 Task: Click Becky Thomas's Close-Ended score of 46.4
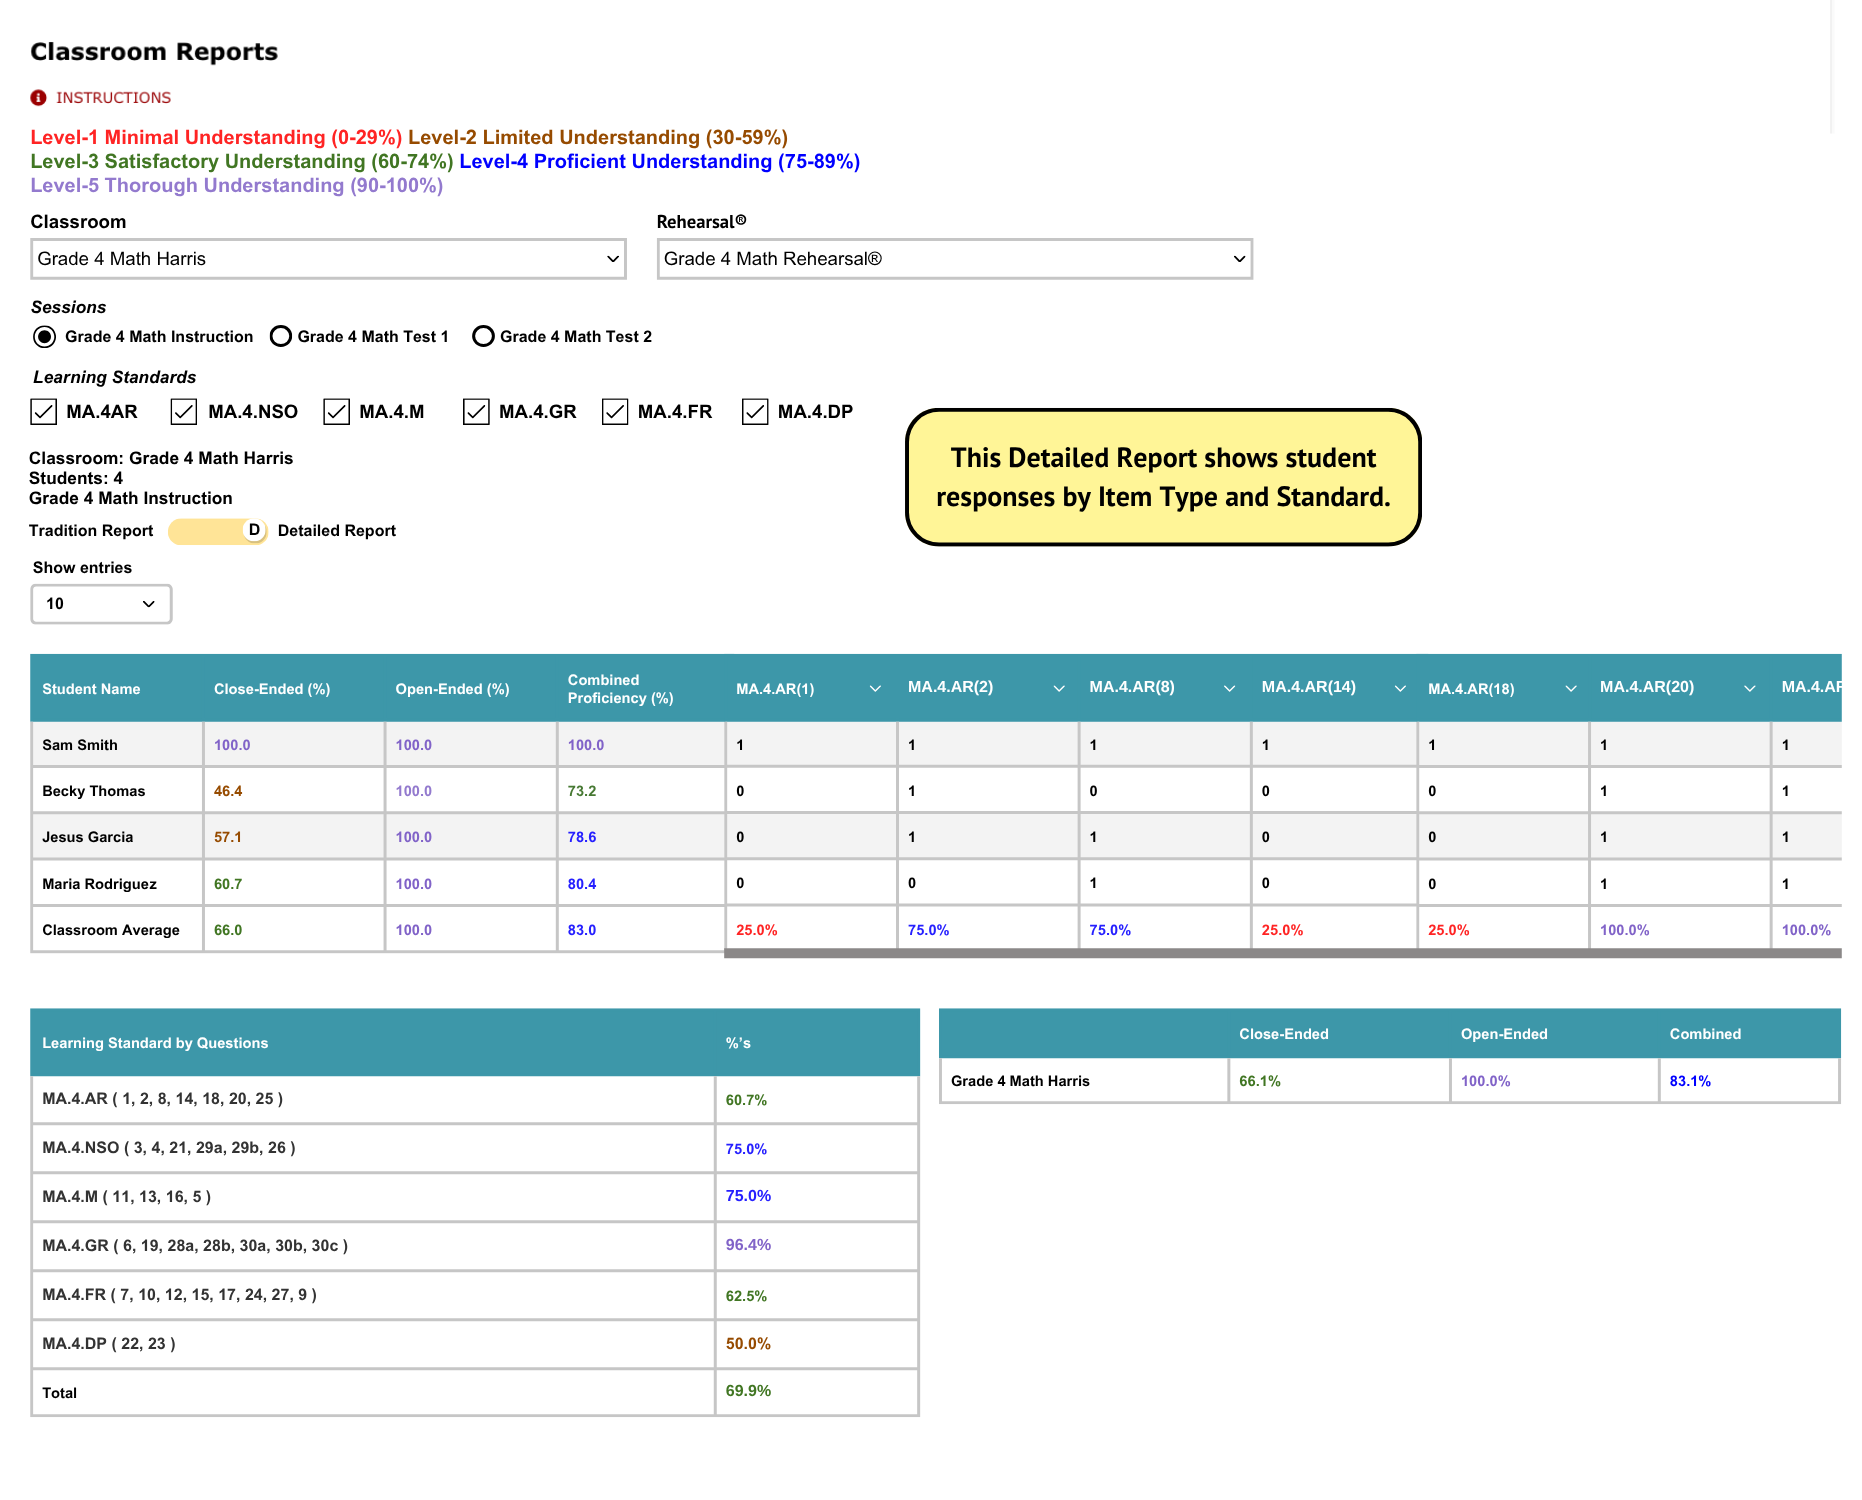point(229,790)
